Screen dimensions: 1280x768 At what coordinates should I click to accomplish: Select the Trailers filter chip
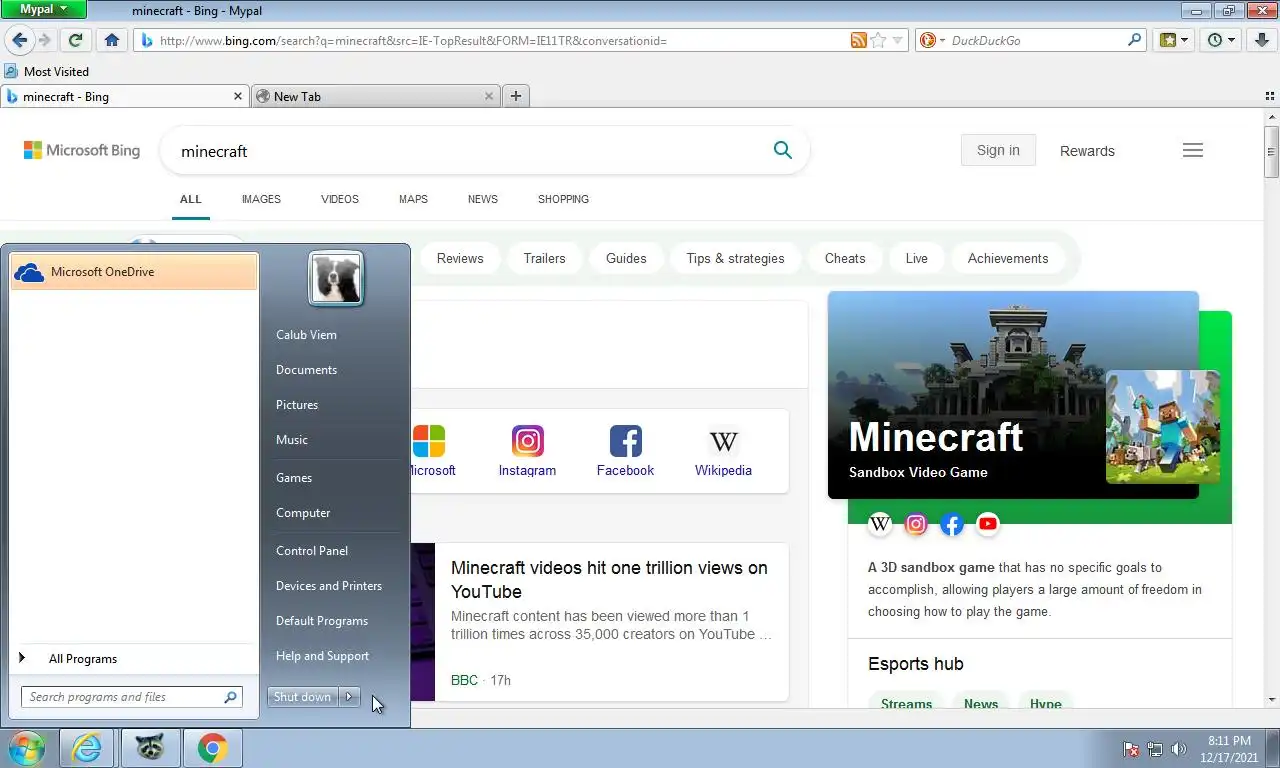pos(544,258)
